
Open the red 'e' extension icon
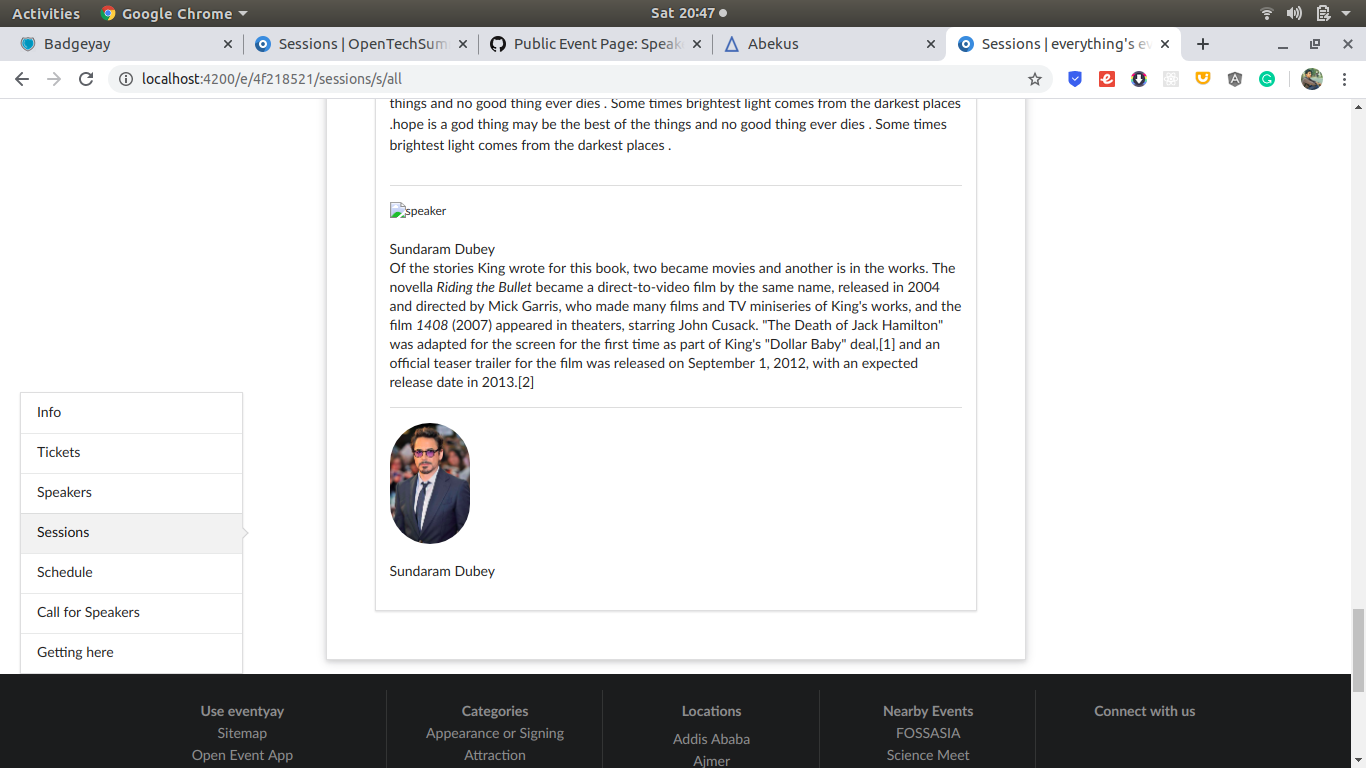click(x=1107, y=79)
